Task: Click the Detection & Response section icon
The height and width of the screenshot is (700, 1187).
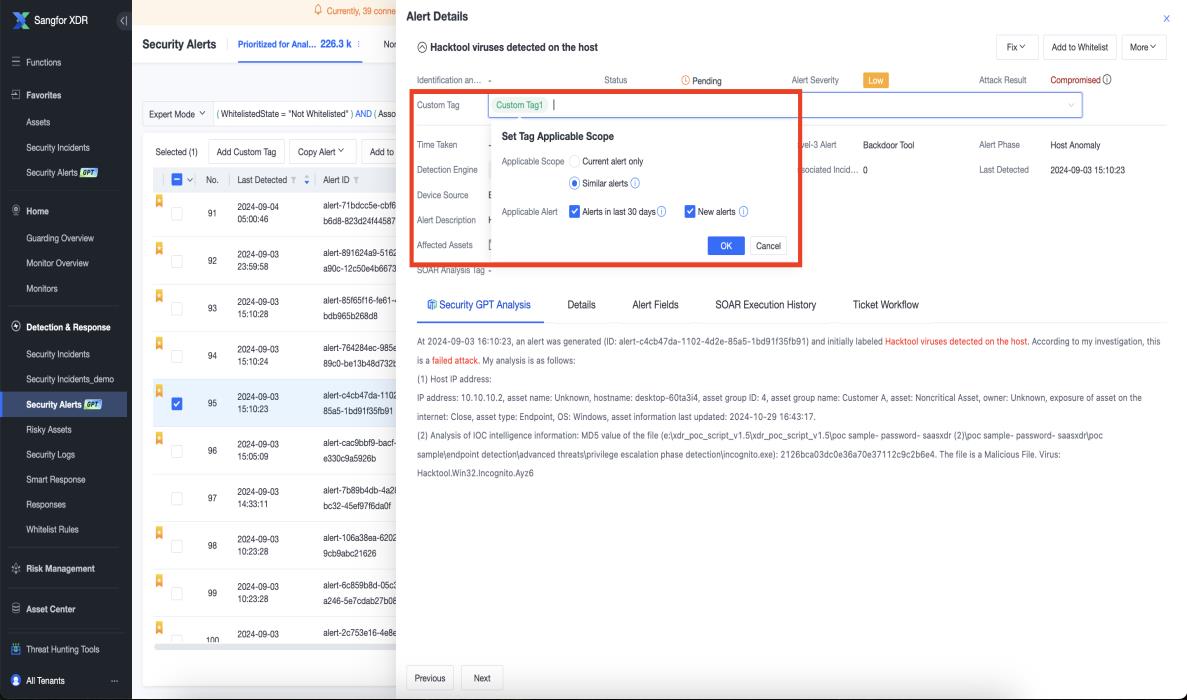Action: click(16, 326)
